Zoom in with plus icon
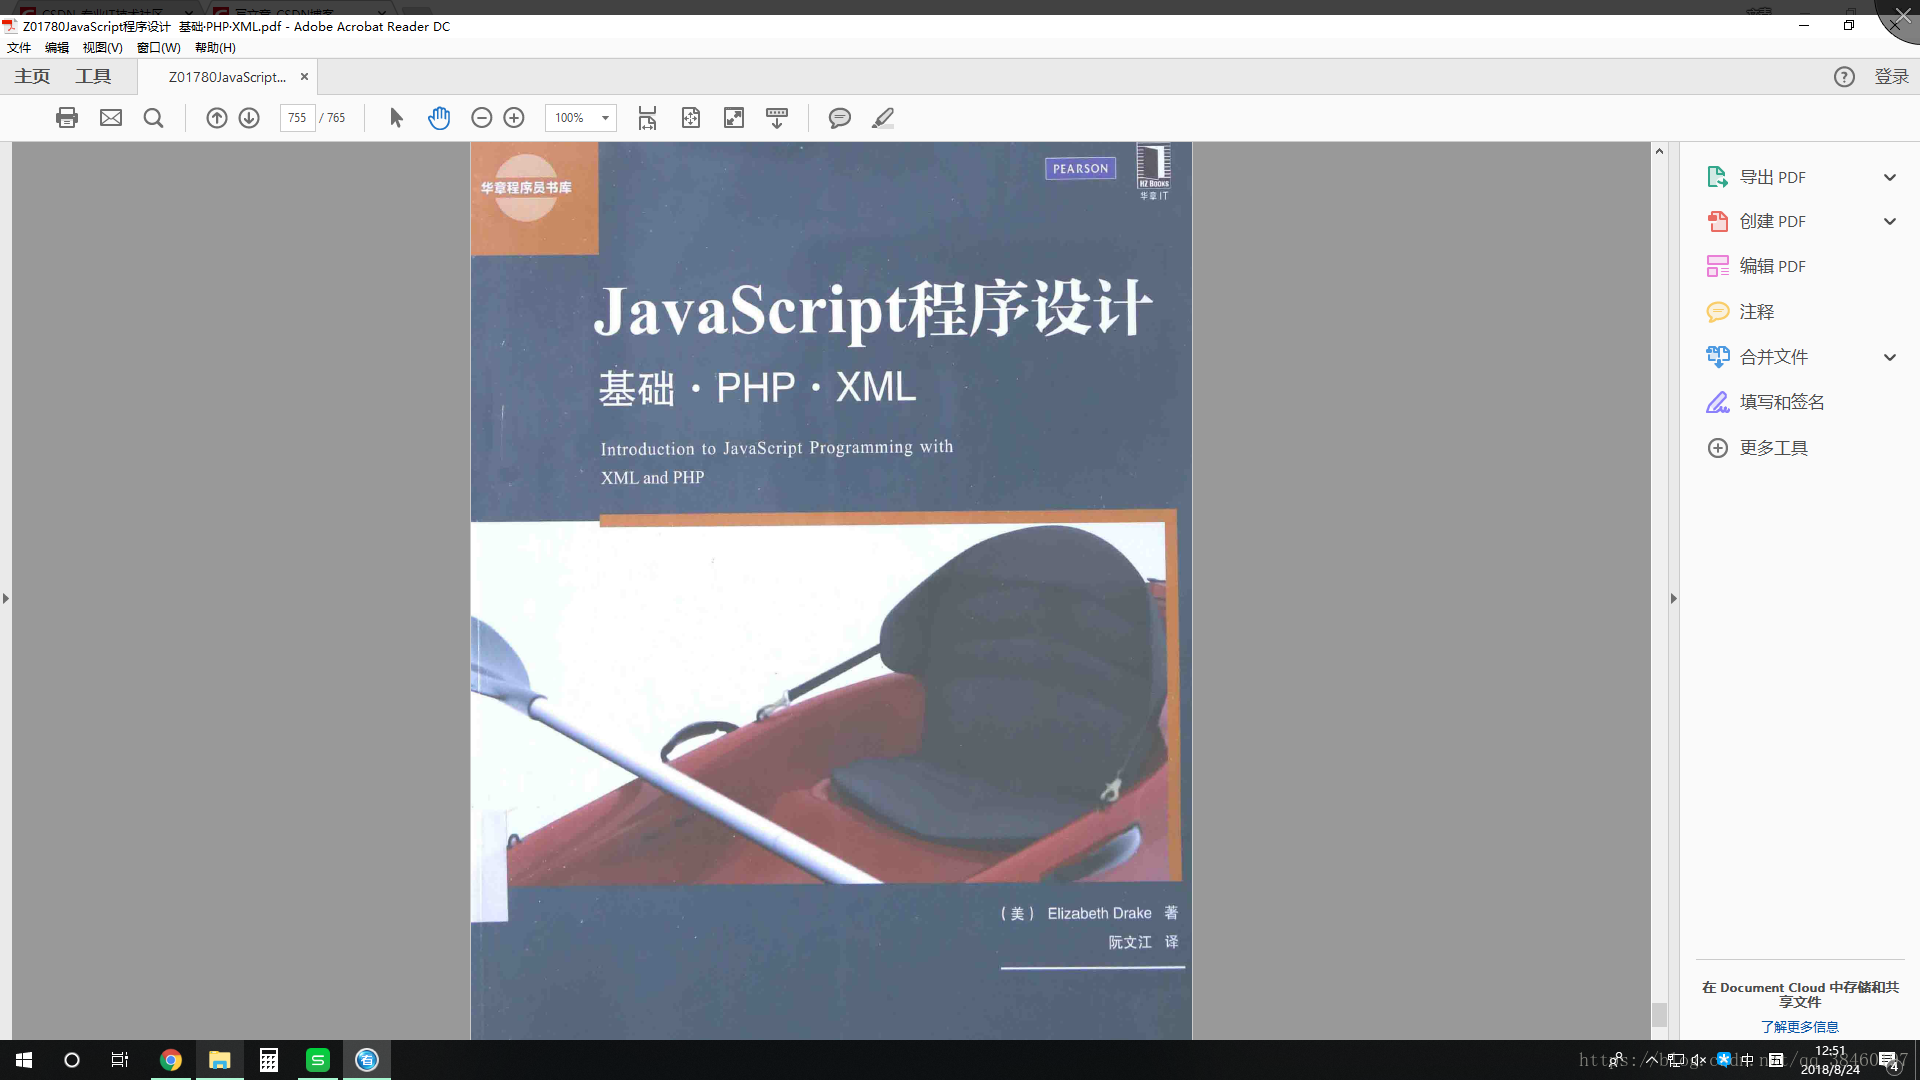Screen dimensions: 1920x1080 click(514, 118)
